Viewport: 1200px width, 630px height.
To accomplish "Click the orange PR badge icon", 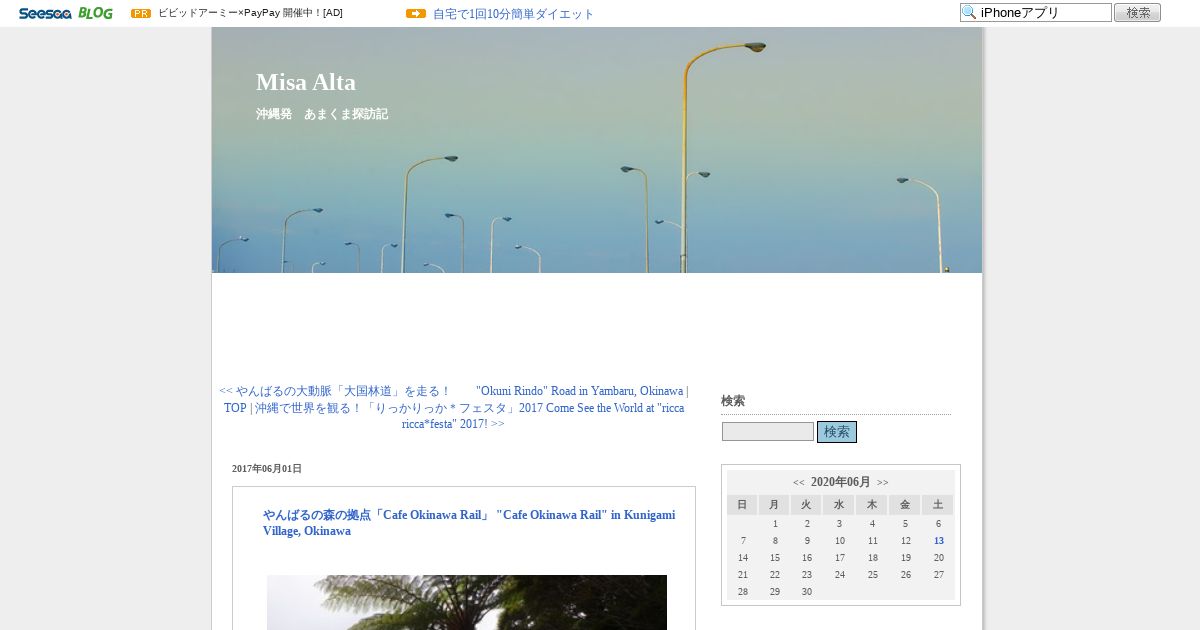I will click(141, 13).
